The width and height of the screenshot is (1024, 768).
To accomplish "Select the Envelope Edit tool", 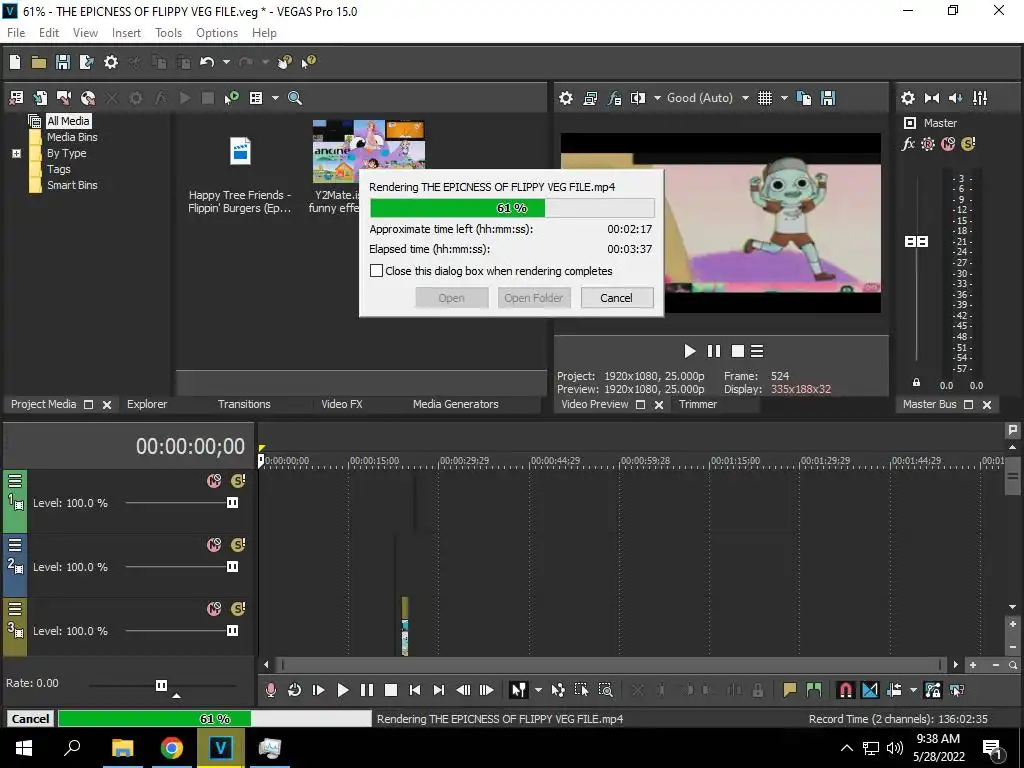I will tap(558, 690).
